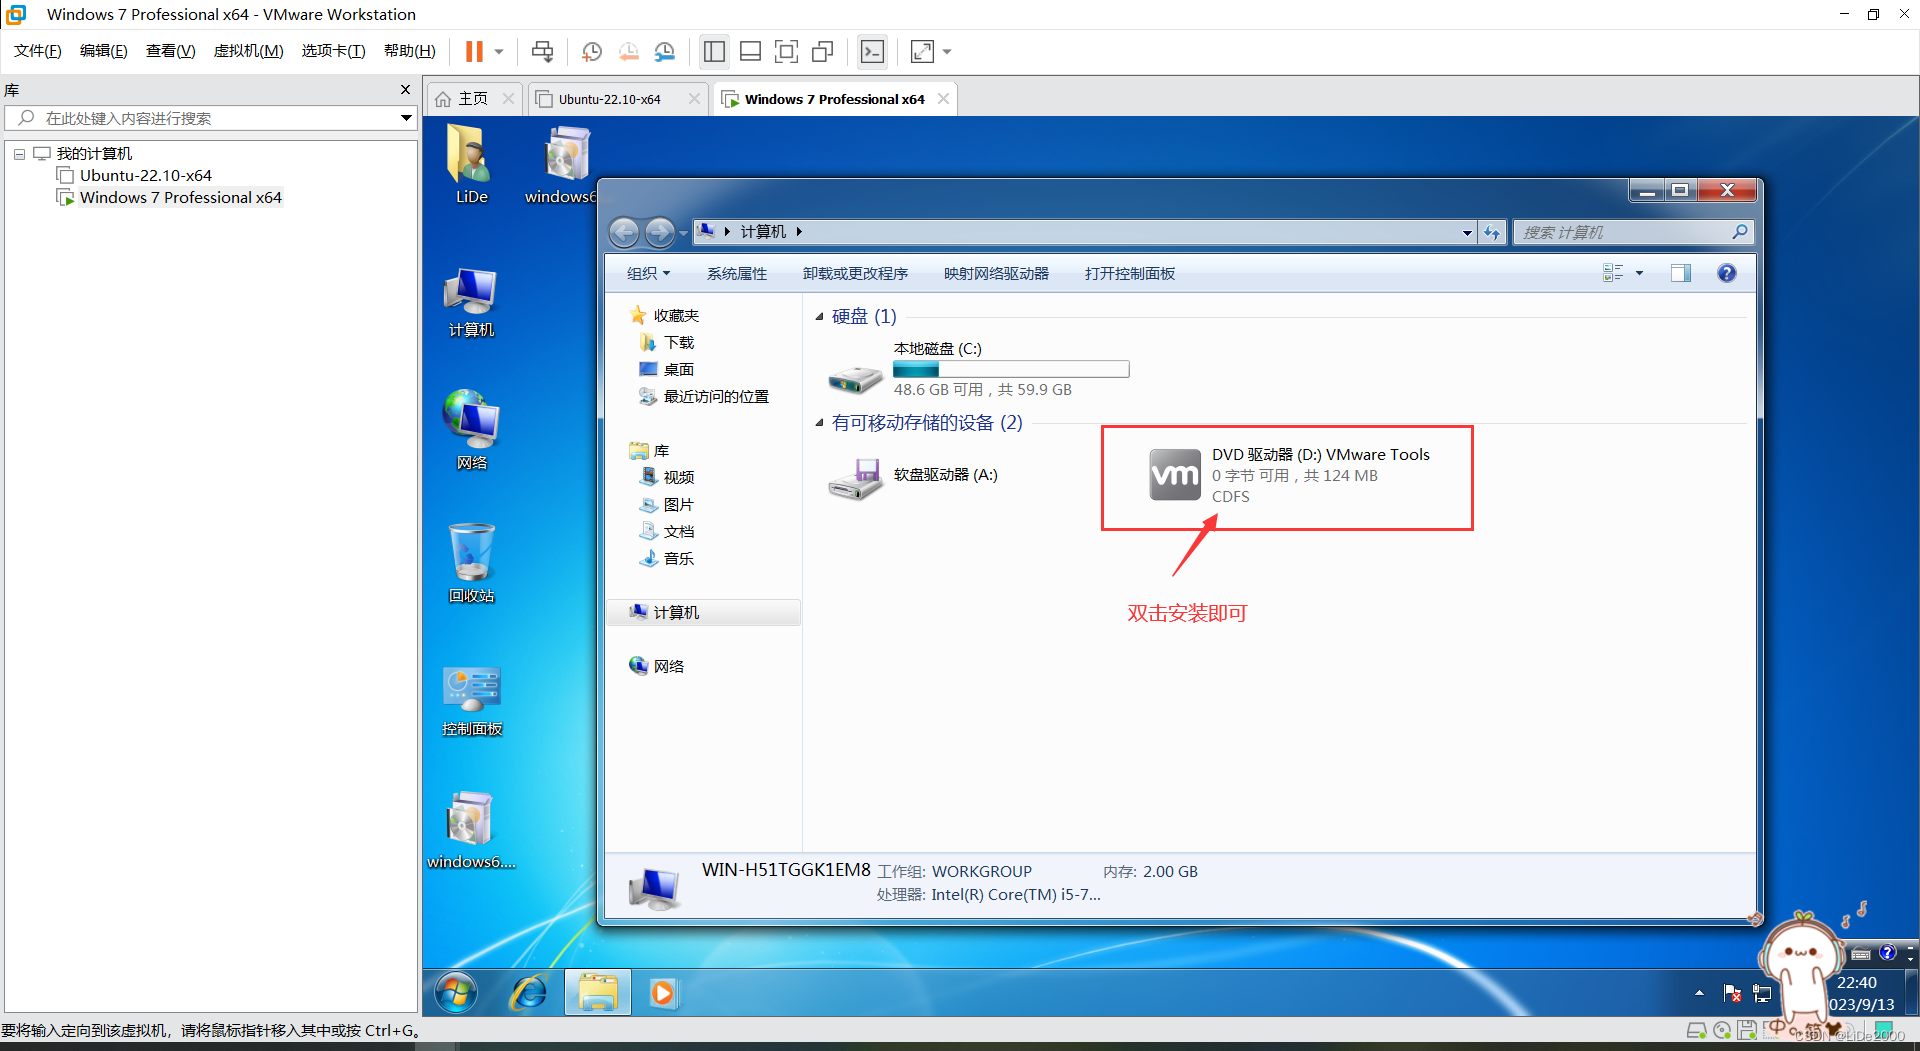Click 文档 library in navigation pane

coord(669,532)
